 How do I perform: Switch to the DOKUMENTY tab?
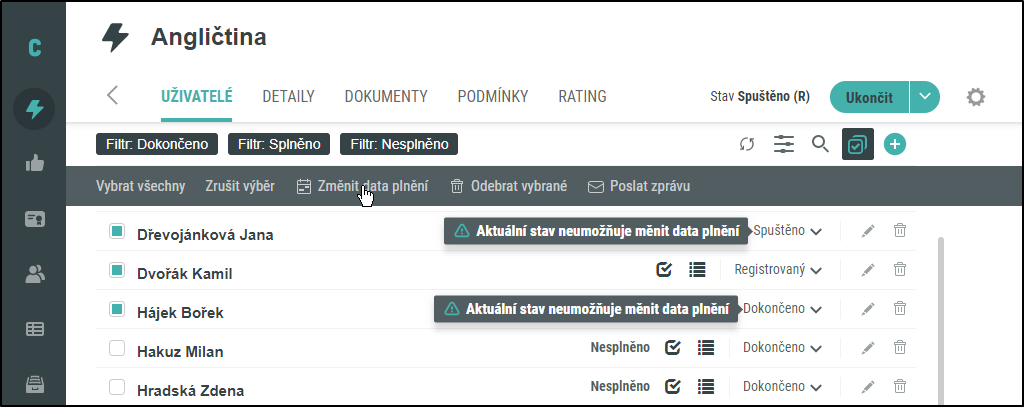[x=386, y=97]
